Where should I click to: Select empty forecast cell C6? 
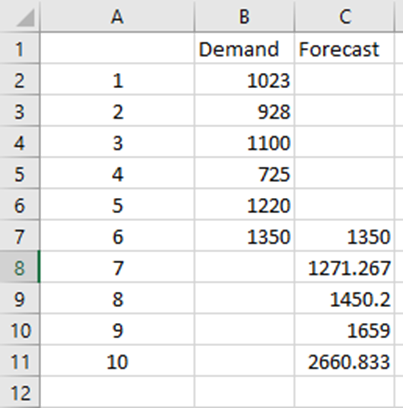(344, 205)
